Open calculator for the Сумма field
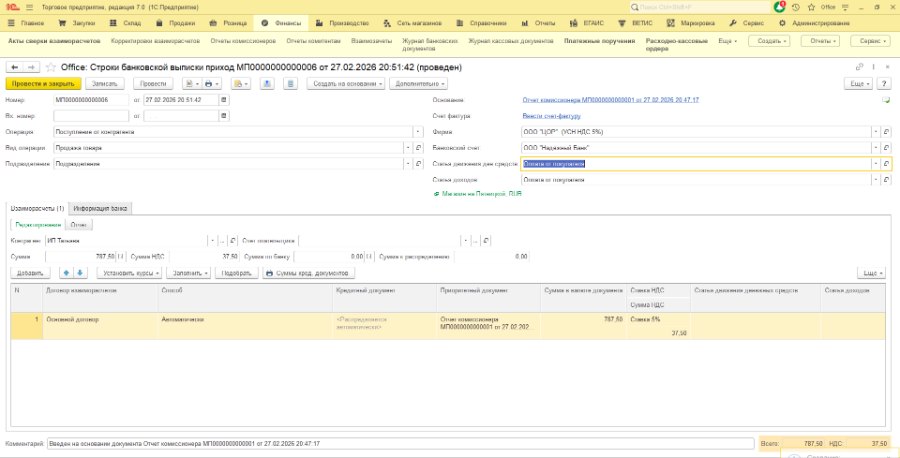Image resolution: width=900 pixels, height=458 pixels. 121,257
